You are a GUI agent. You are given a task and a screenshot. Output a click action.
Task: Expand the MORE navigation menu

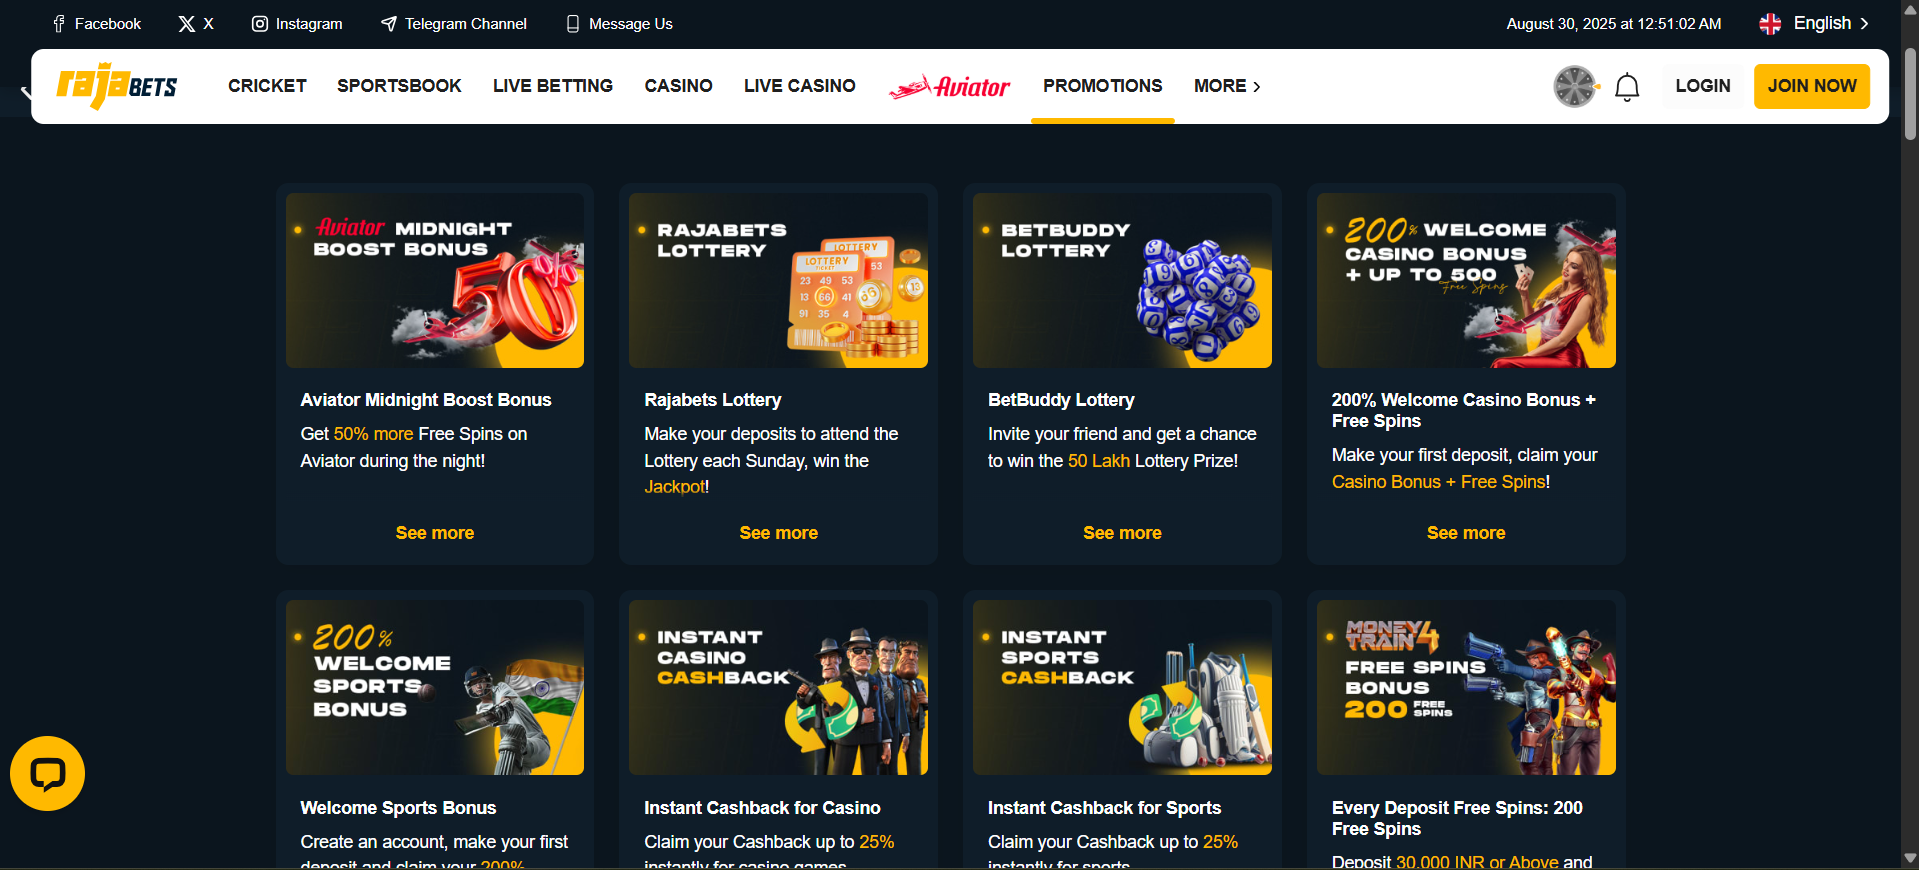[x=1227, y=86]
